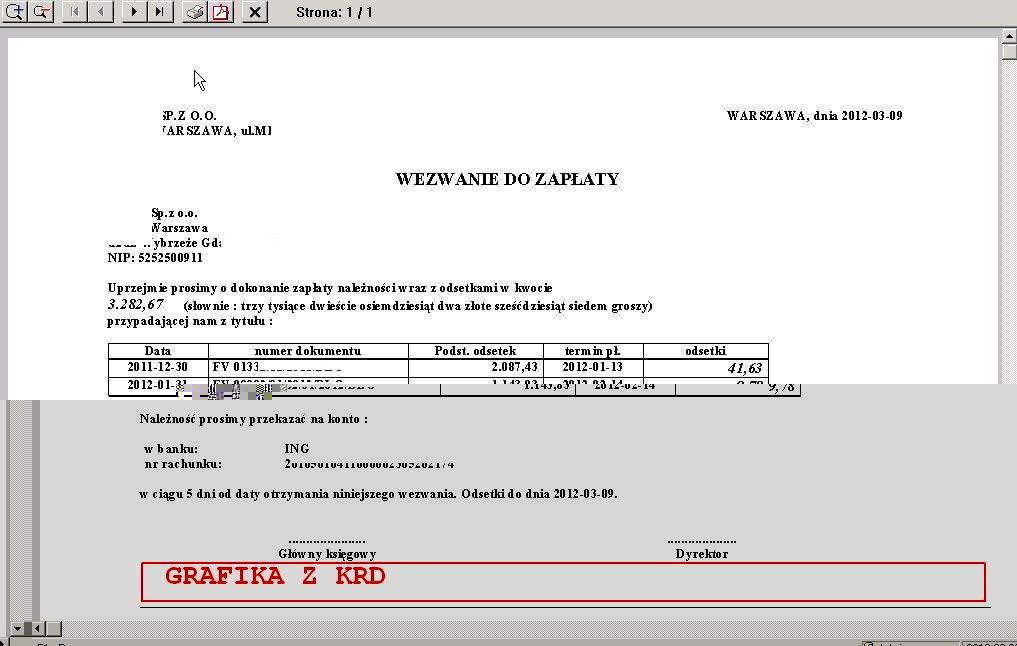Click the scroll down arrow at bottom left
The height and width of the screenshot is (646, 1017).
coord(18,628)
